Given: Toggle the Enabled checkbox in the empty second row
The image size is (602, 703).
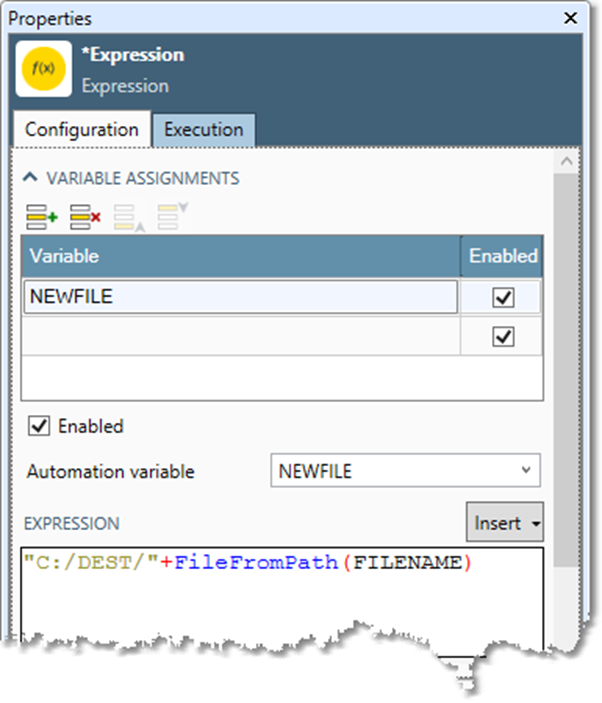Looking at the screenshot, I should point(503,338).
